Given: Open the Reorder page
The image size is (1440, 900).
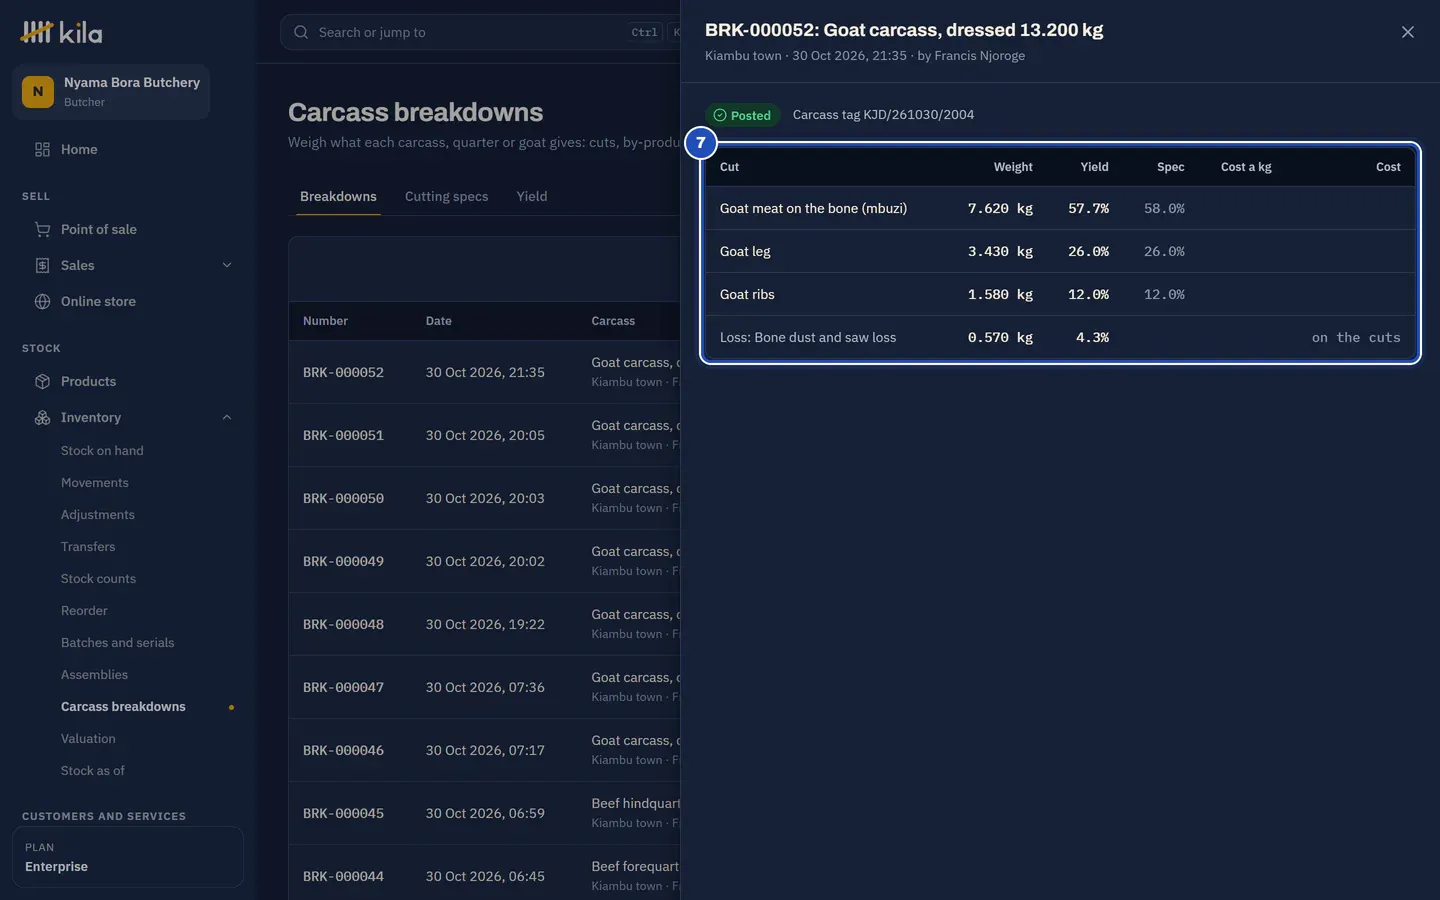Looking at the screenshot, I should point(84,610).
